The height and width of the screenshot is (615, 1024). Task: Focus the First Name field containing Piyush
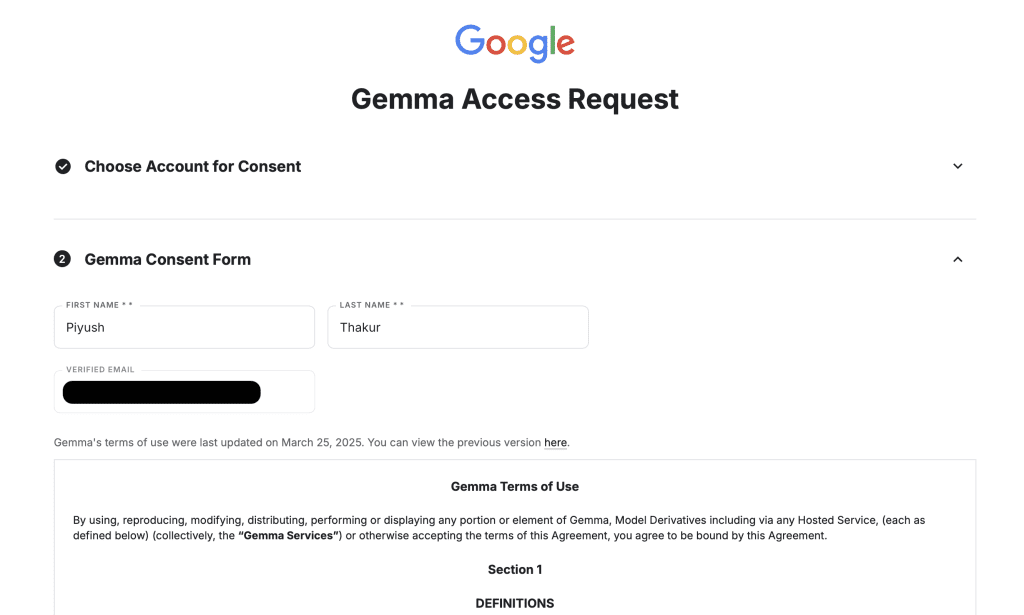click(x=184, y=327)
